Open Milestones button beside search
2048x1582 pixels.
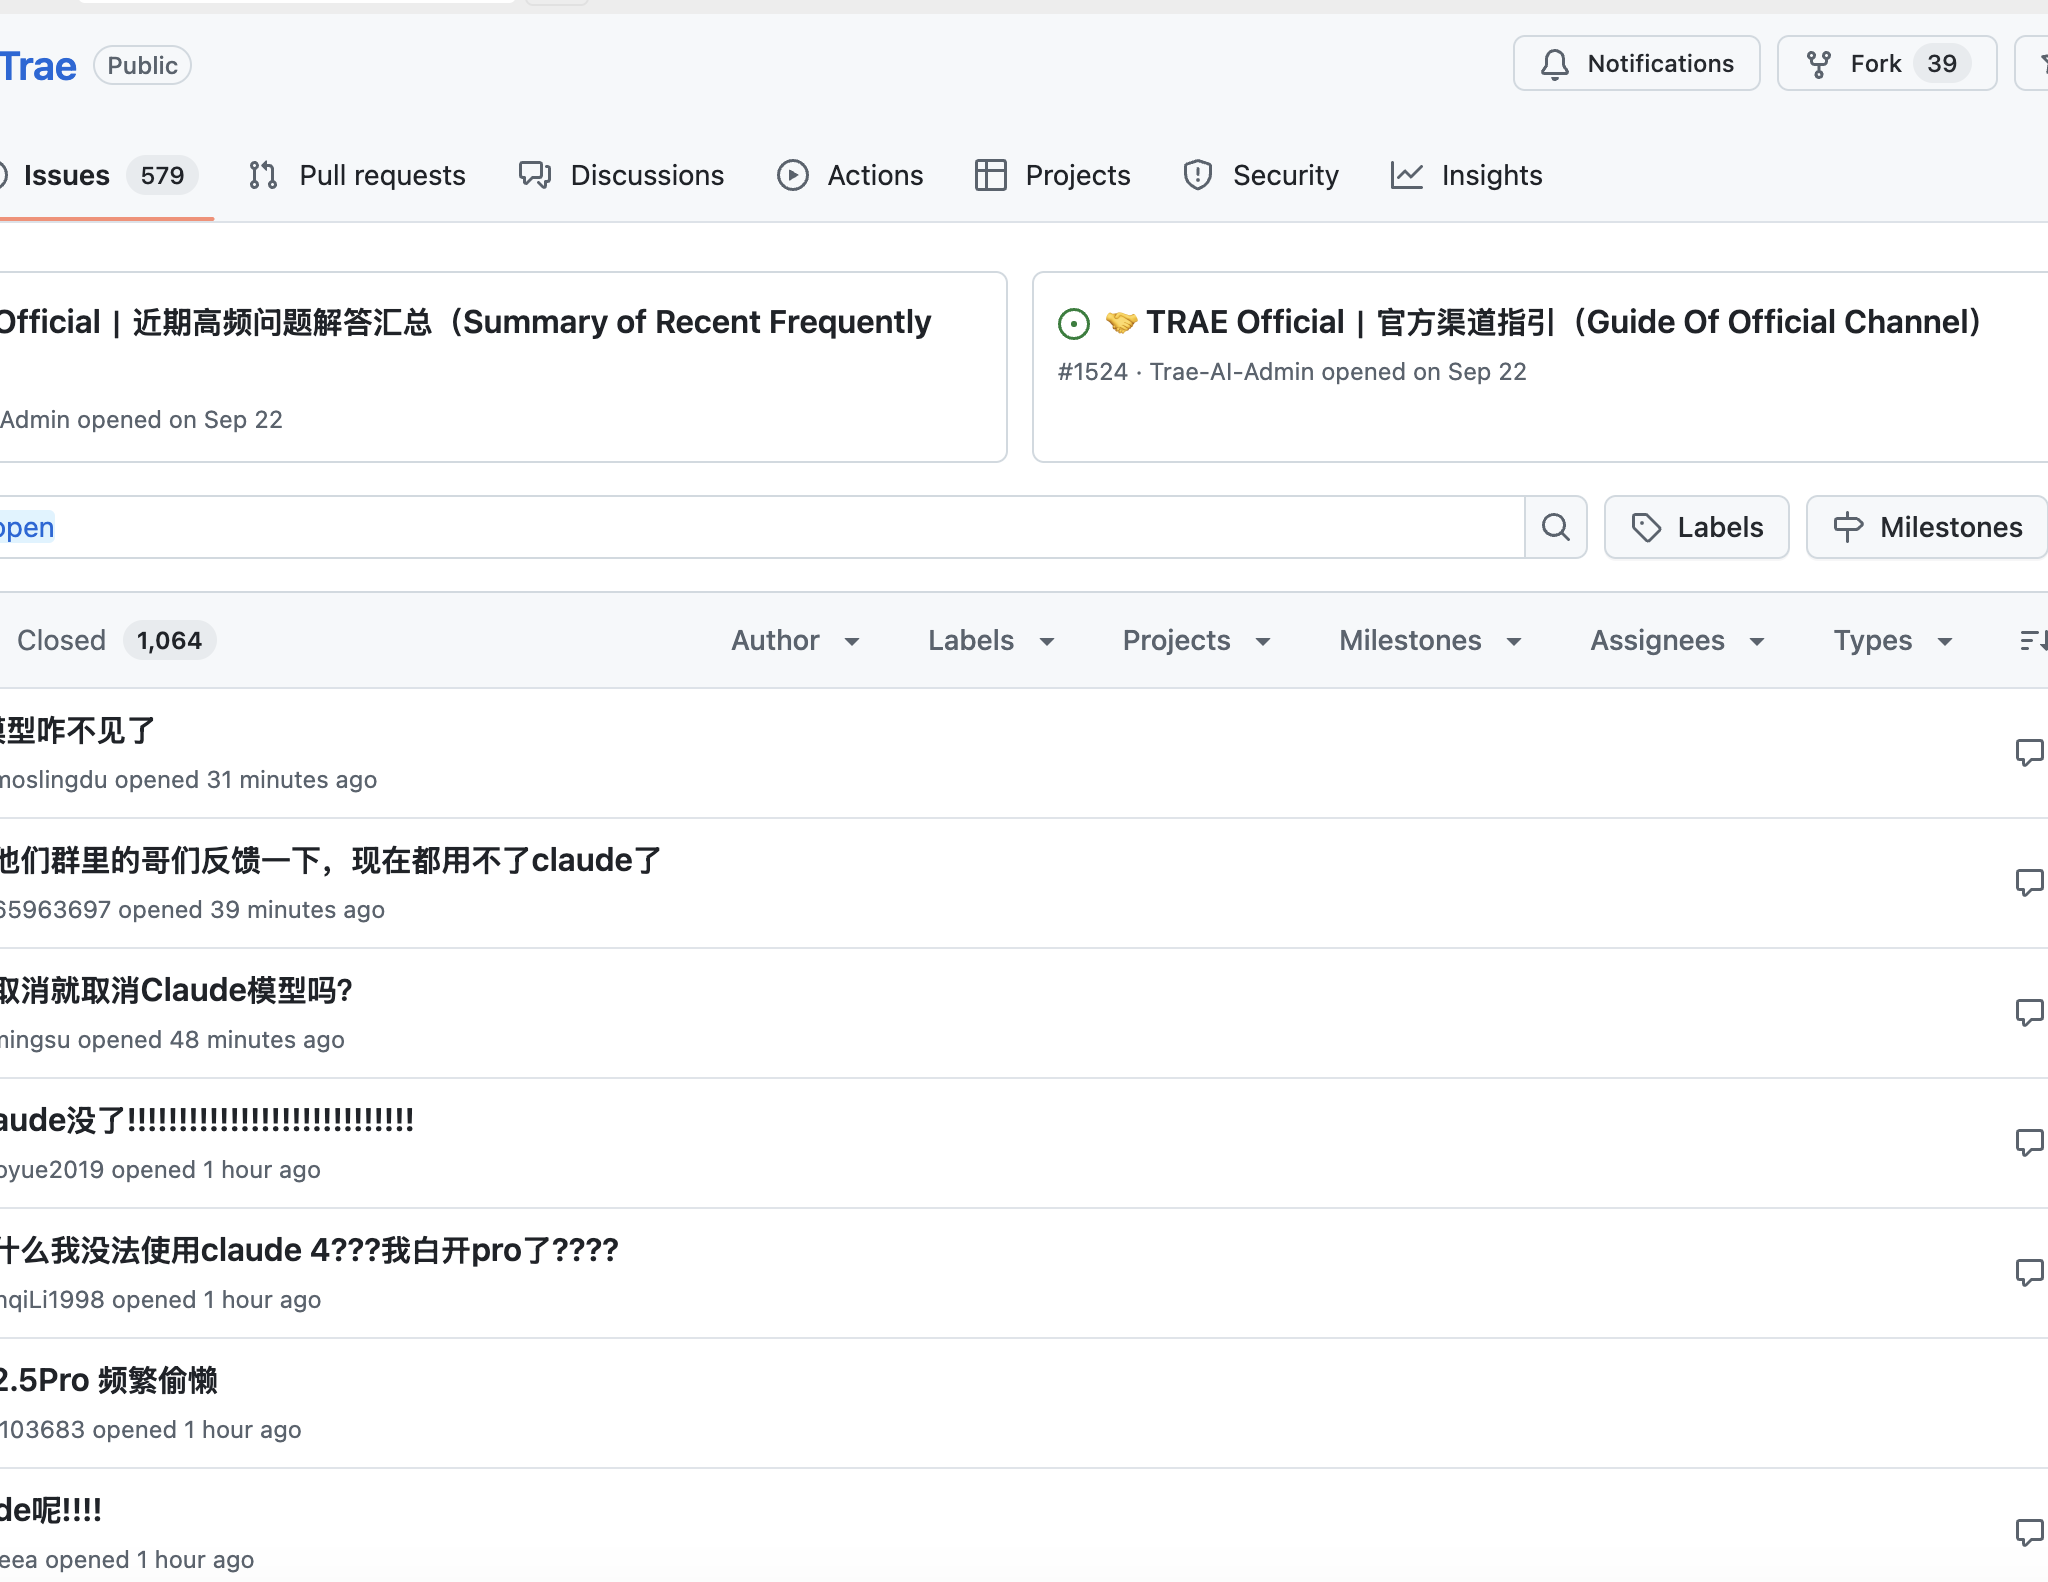[1926, 527]
